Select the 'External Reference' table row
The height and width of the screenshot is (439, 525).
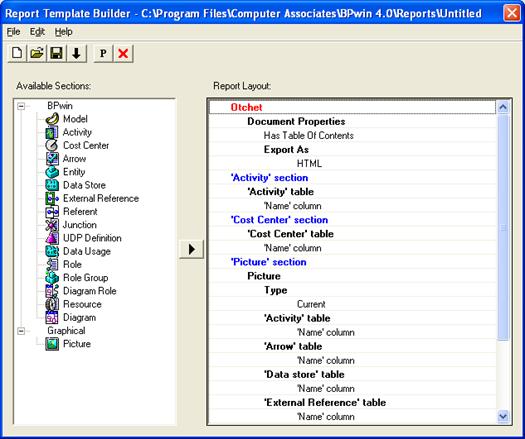click(x=352, y=403)
